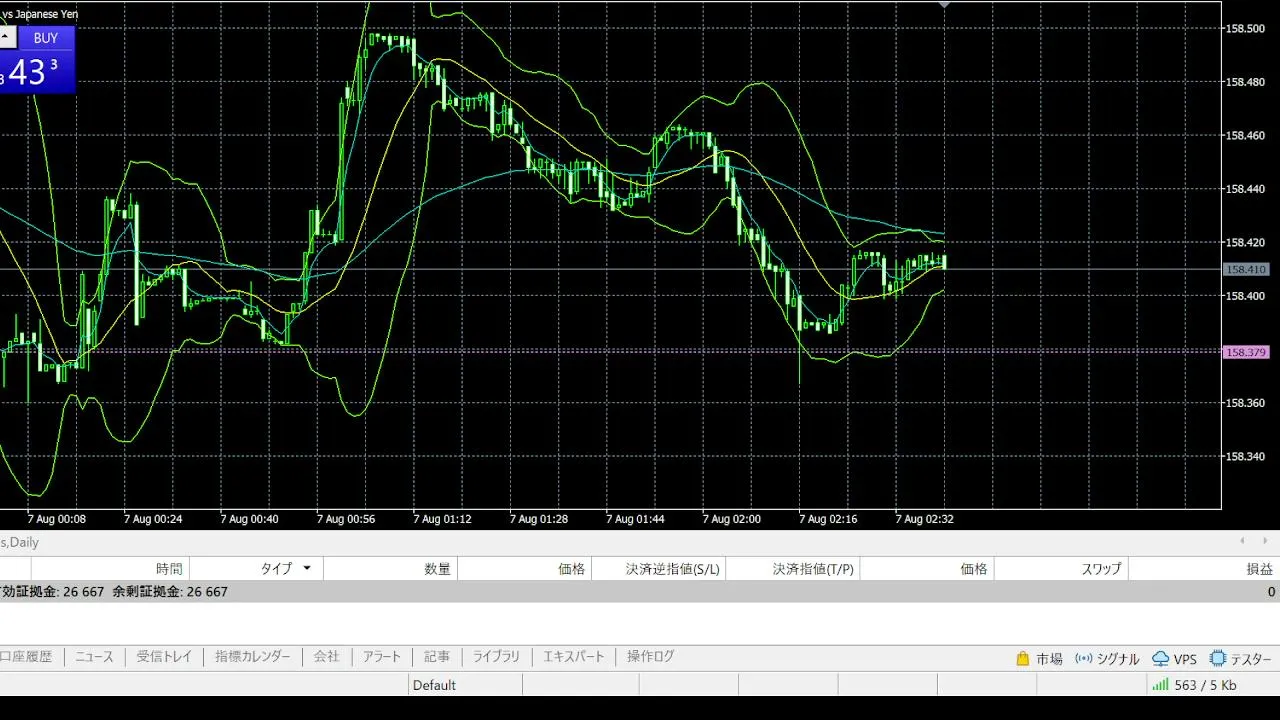The height and width of the screenshot is (720, 1280).
Task: Switch to the 記事 tab
Action: (x=437, y=656)
